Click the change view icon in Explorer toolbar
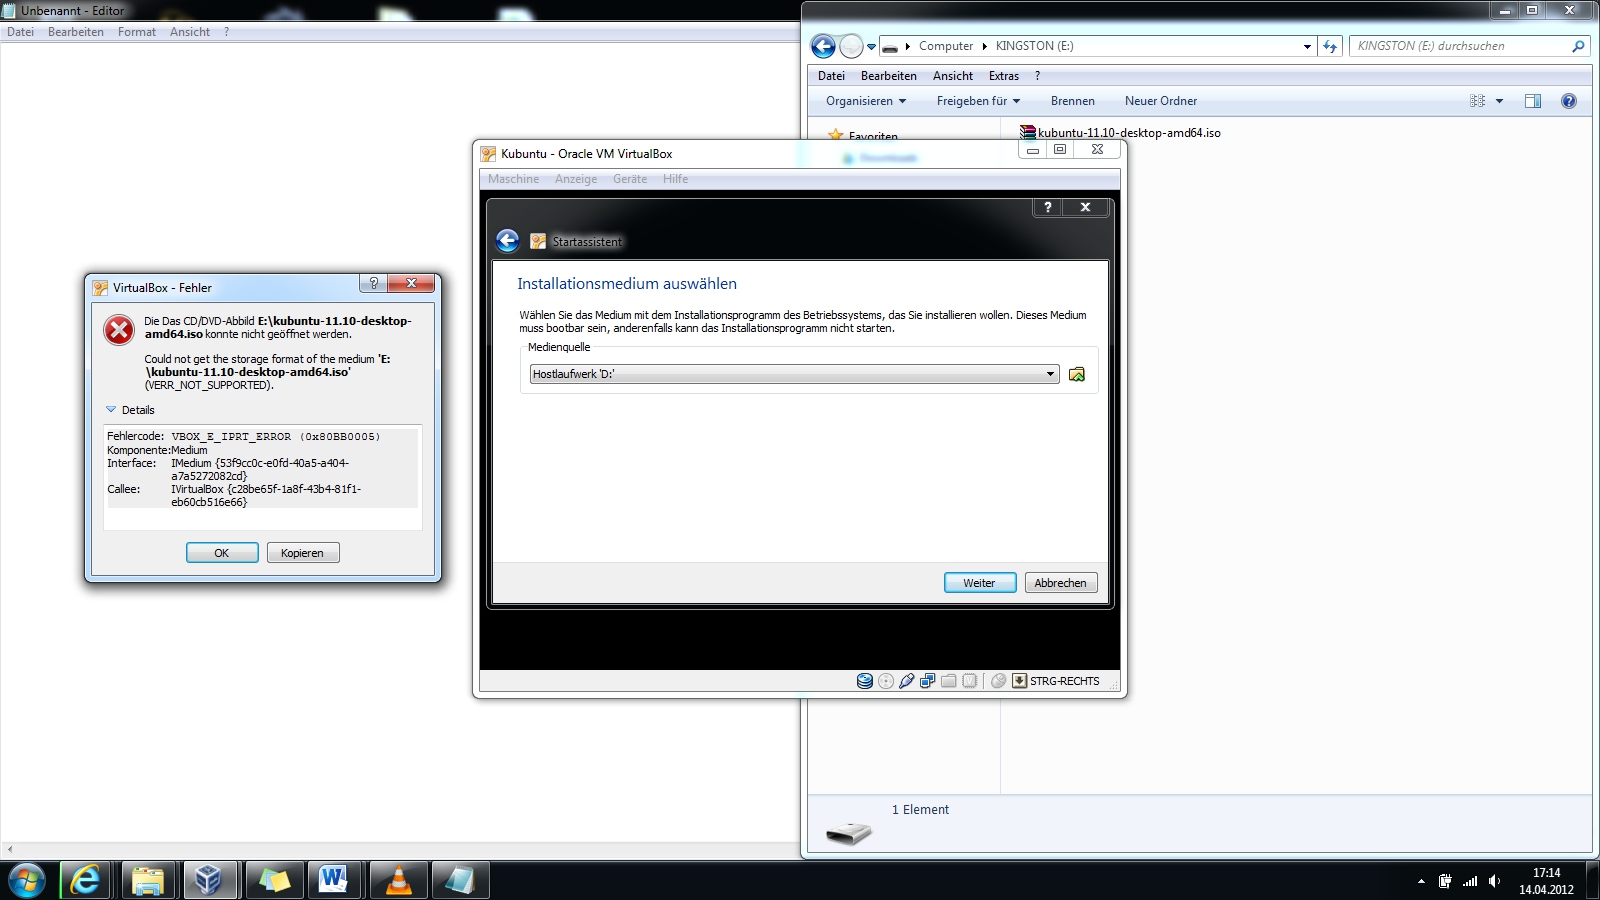Image resolution: width=1600 pixels, height=900 pixels. pos(1477,101)
